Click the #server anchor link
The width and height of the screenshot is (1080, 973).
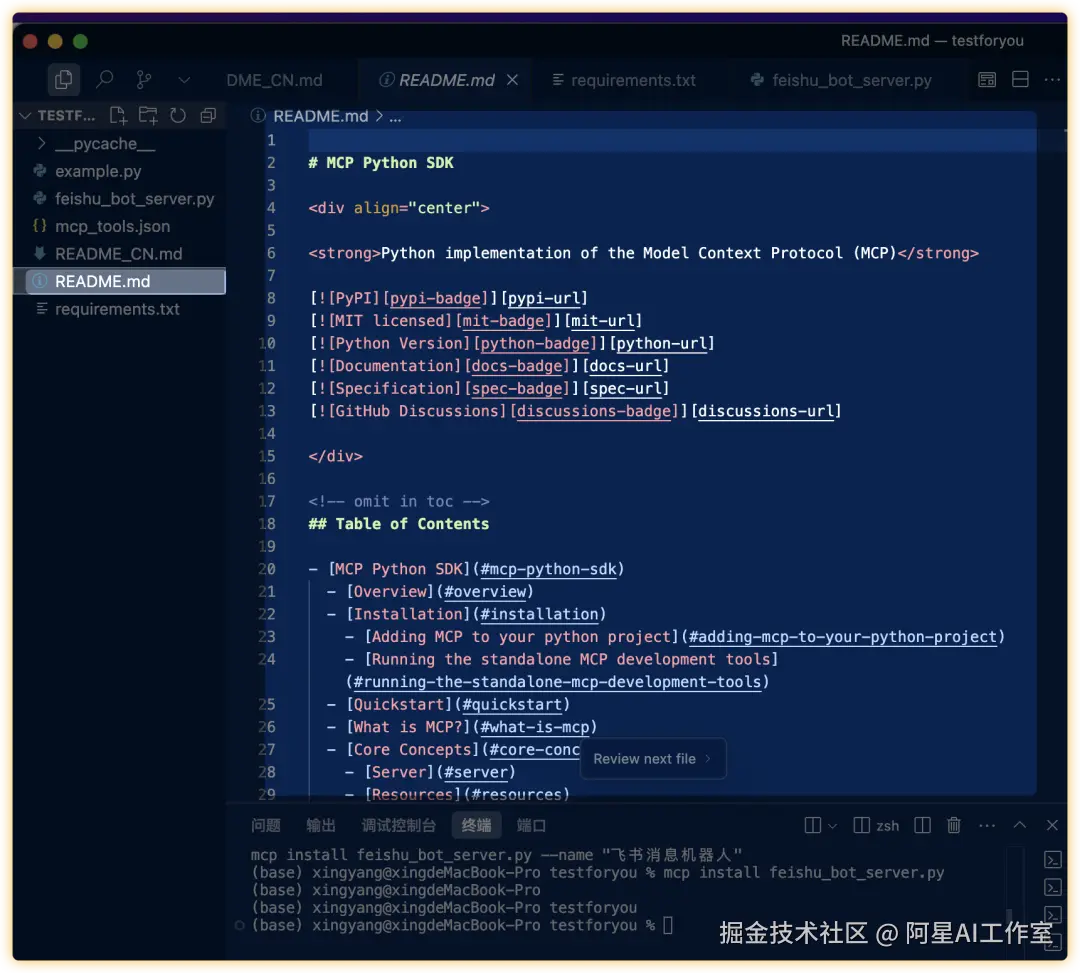(x=476, y=773)
